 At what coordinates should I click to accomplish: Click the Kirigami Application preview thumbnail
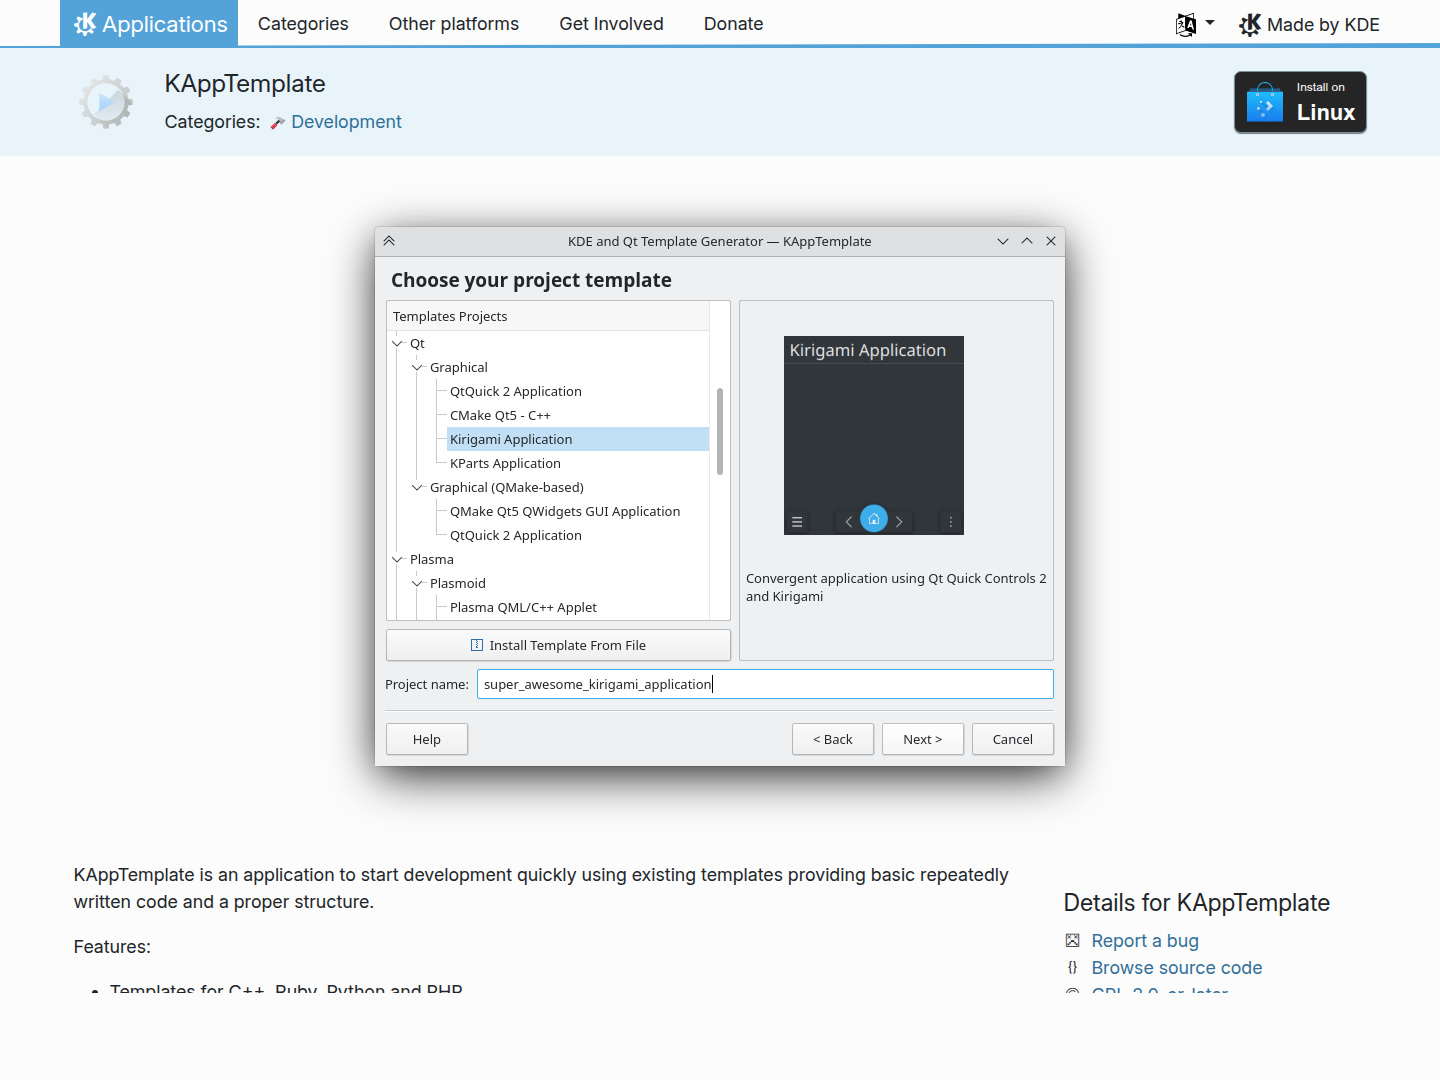874,435
